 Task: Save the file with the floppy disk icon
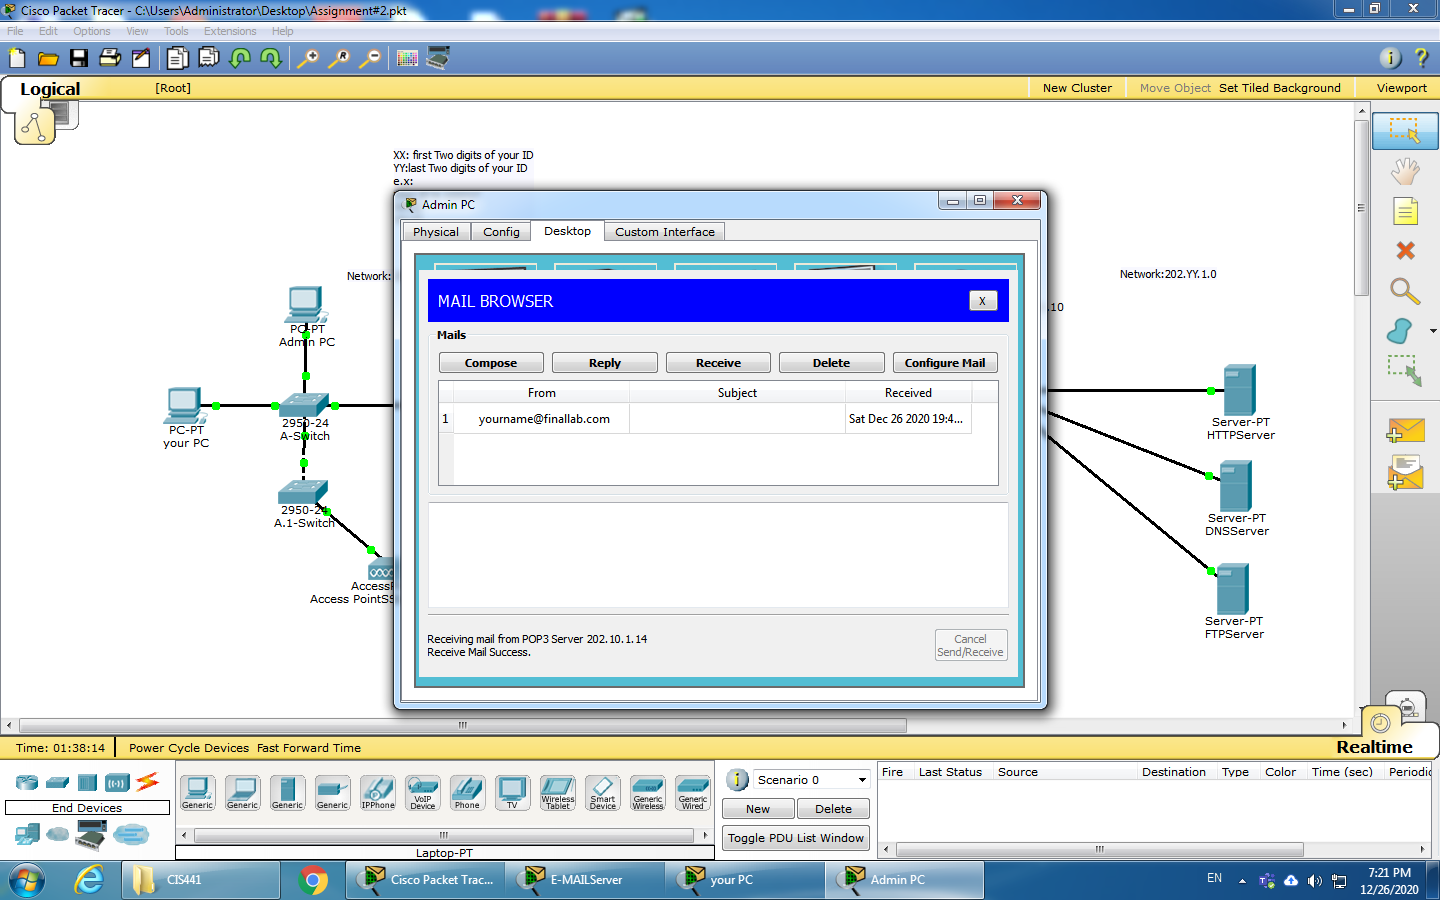(79, 58)
